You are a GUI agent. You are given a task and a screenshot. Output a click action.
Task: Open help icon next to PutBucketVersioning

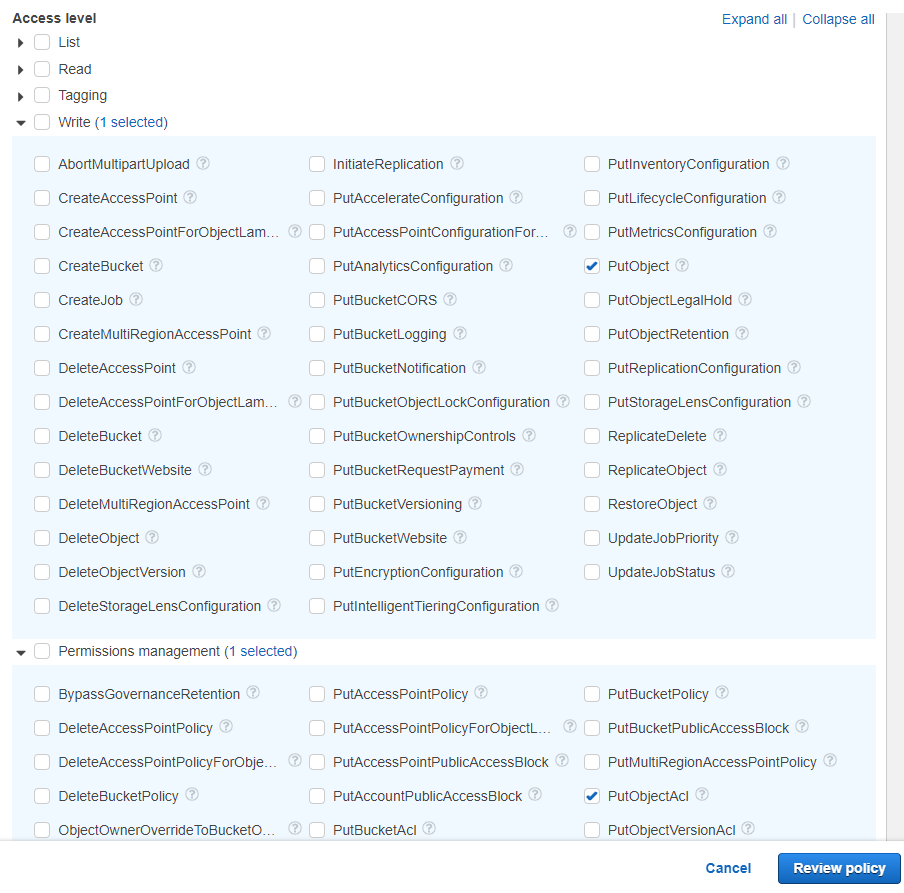click(475, 504)
